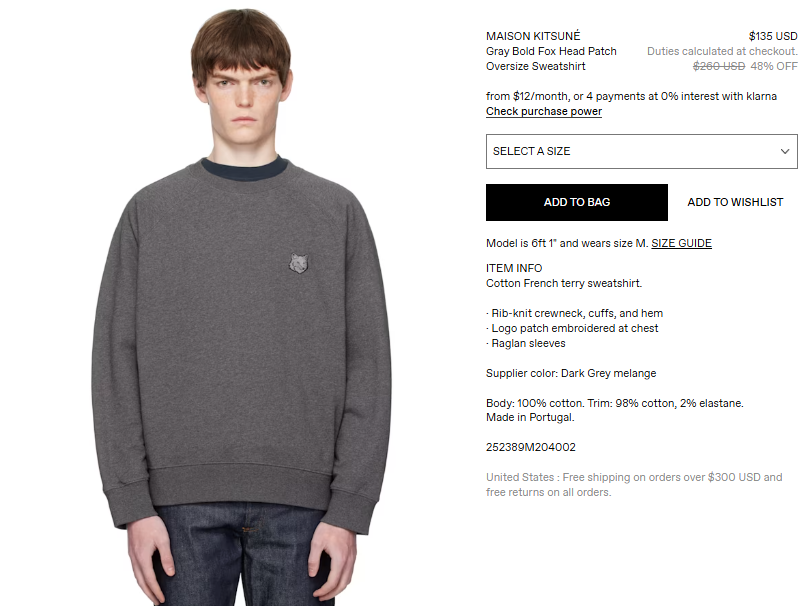Click Check purchase power link

point(544,111)
